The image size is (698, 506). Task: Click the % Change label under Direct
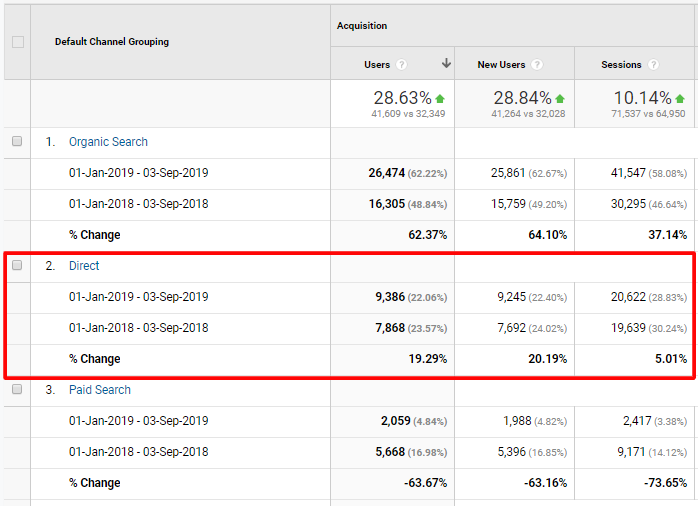click(94, 359)
